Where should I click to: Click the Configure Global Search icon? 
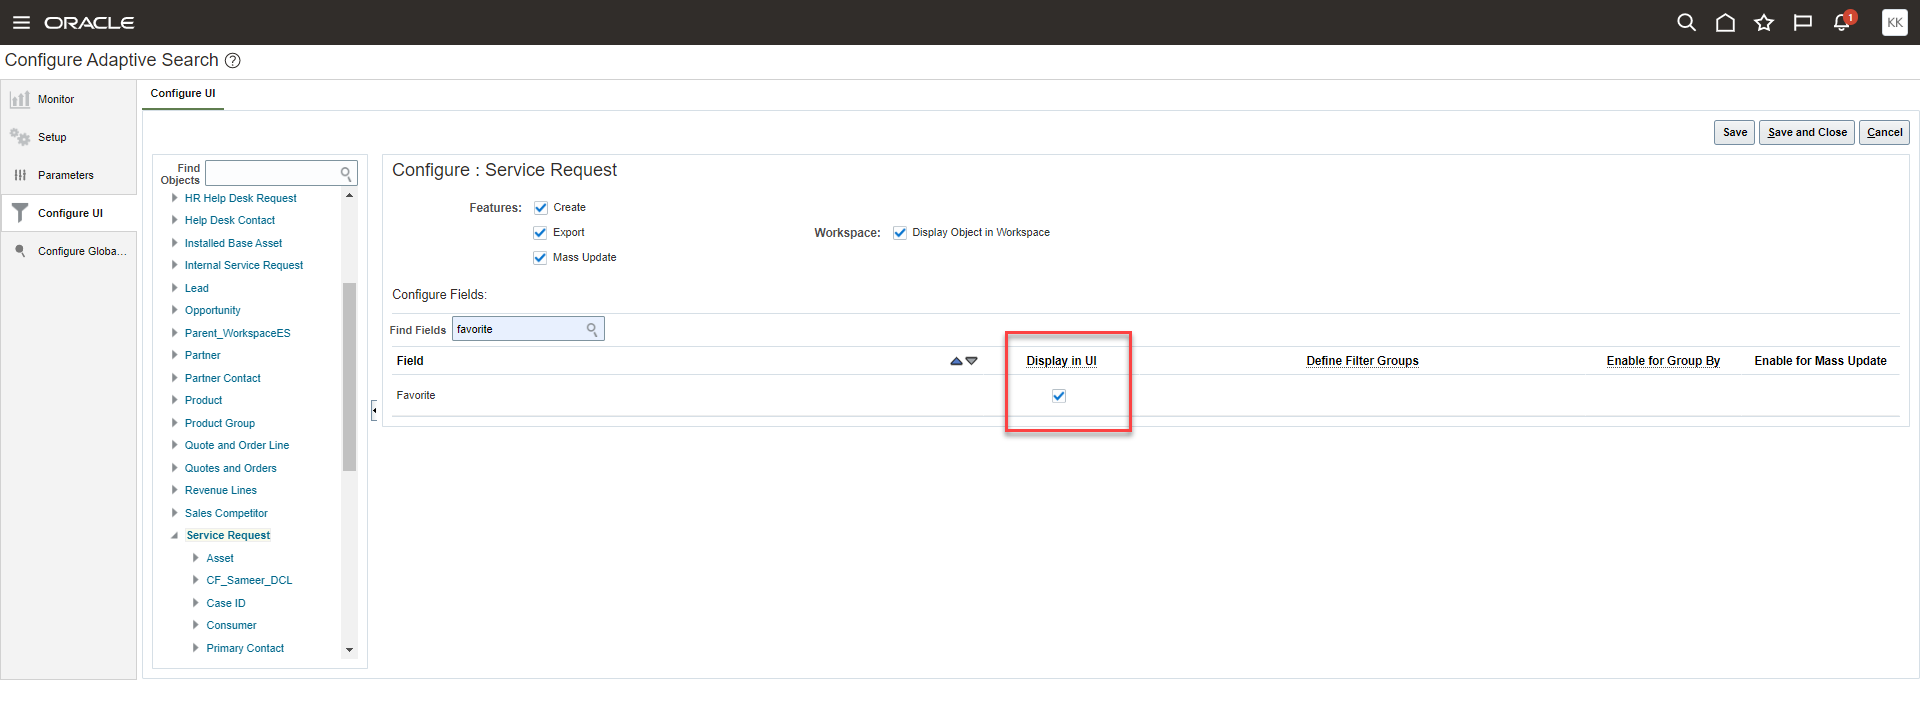point(19,251)
